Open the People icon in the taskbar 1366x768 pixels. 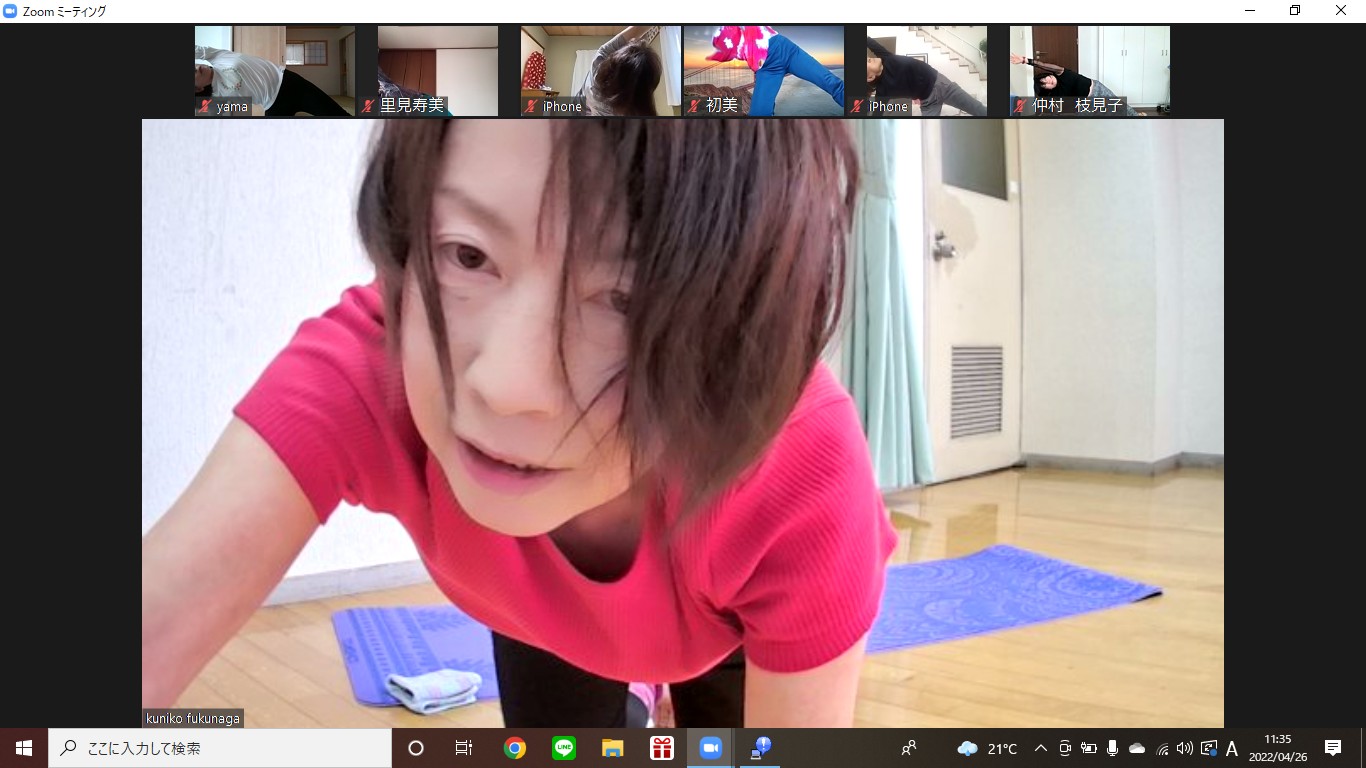click(x=909, y=748)
